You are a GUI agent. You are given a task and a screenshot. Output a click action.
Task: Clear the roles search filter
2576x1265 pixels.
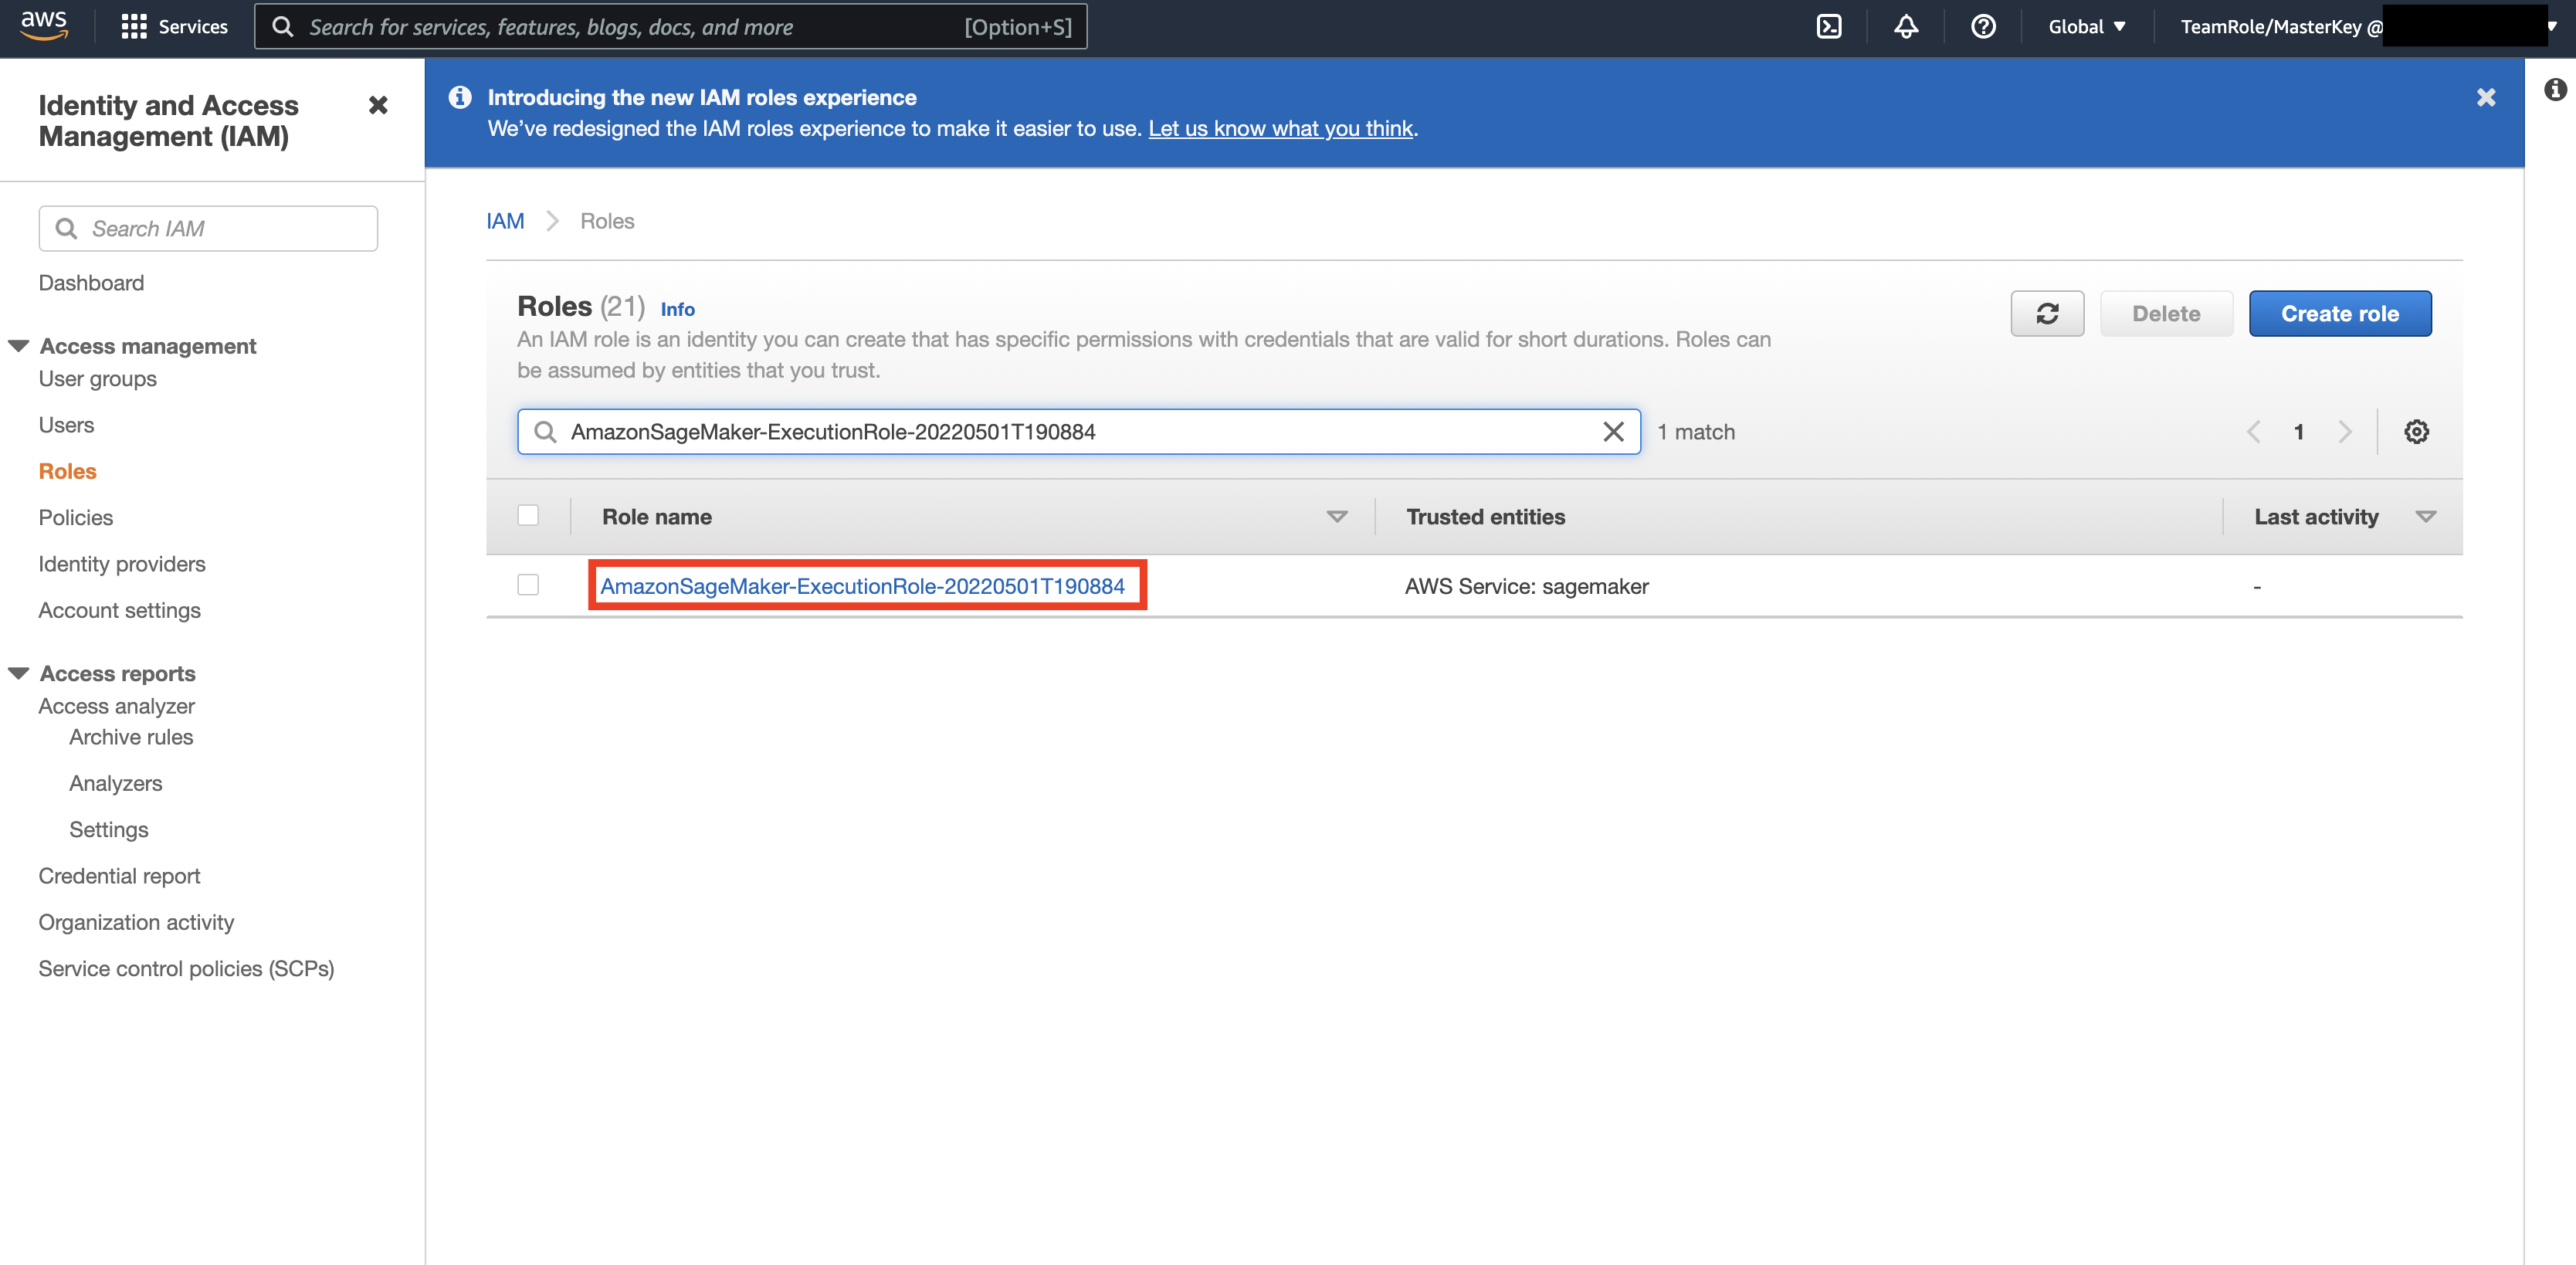pos(1613,432)
